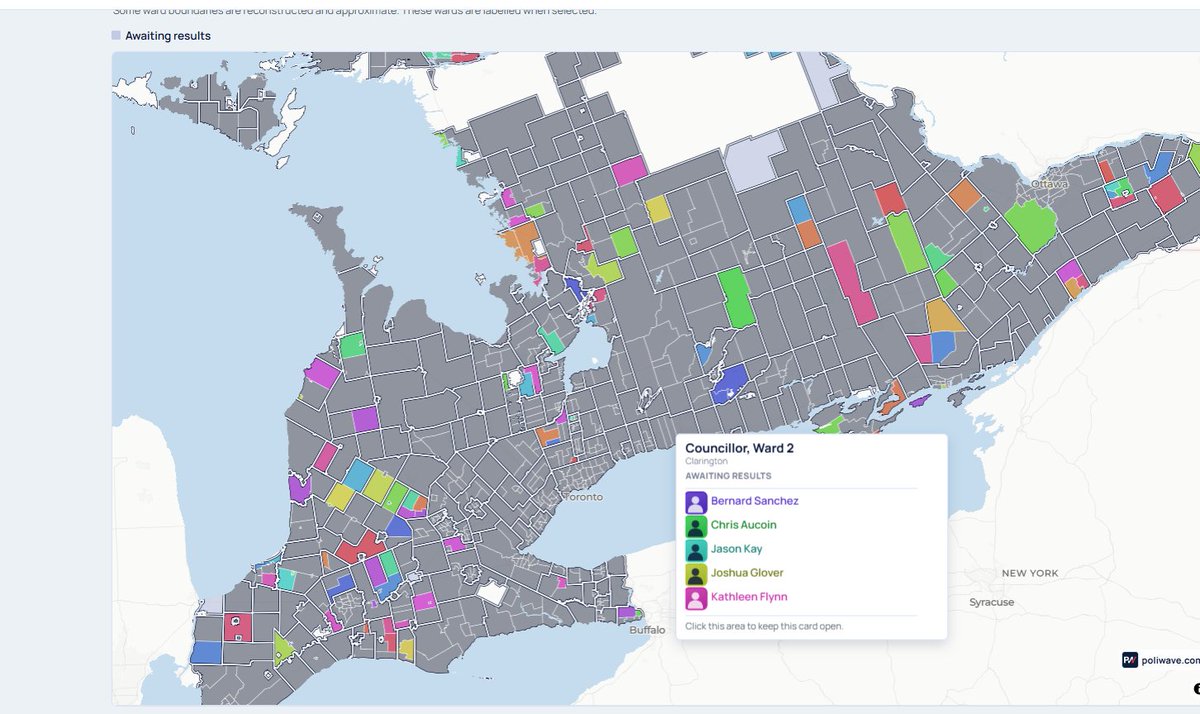1200x714 pixels.
Task: Click the Ottawa city label on the map
Action: 1051,185
